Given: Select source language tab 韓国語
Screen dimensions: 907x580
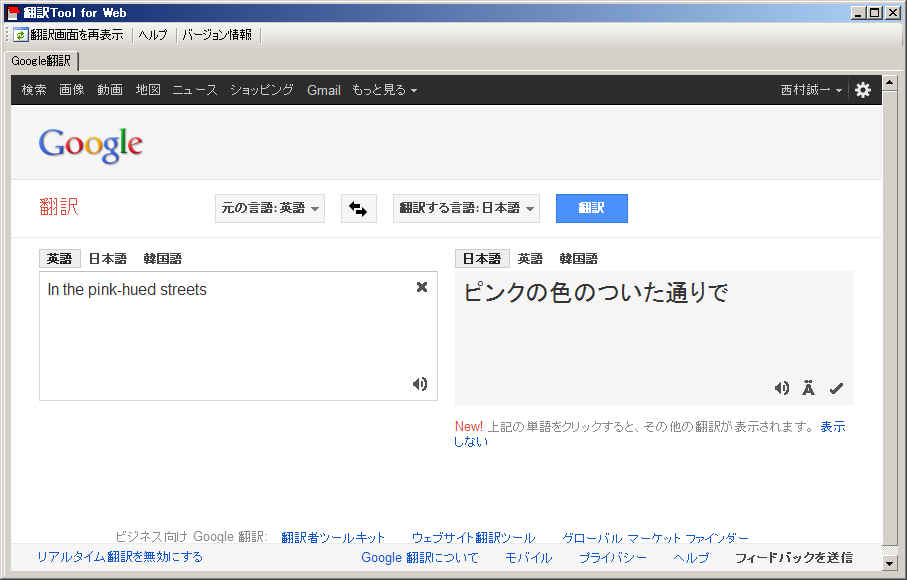Looking at the screenshot, I should [163, 258].
